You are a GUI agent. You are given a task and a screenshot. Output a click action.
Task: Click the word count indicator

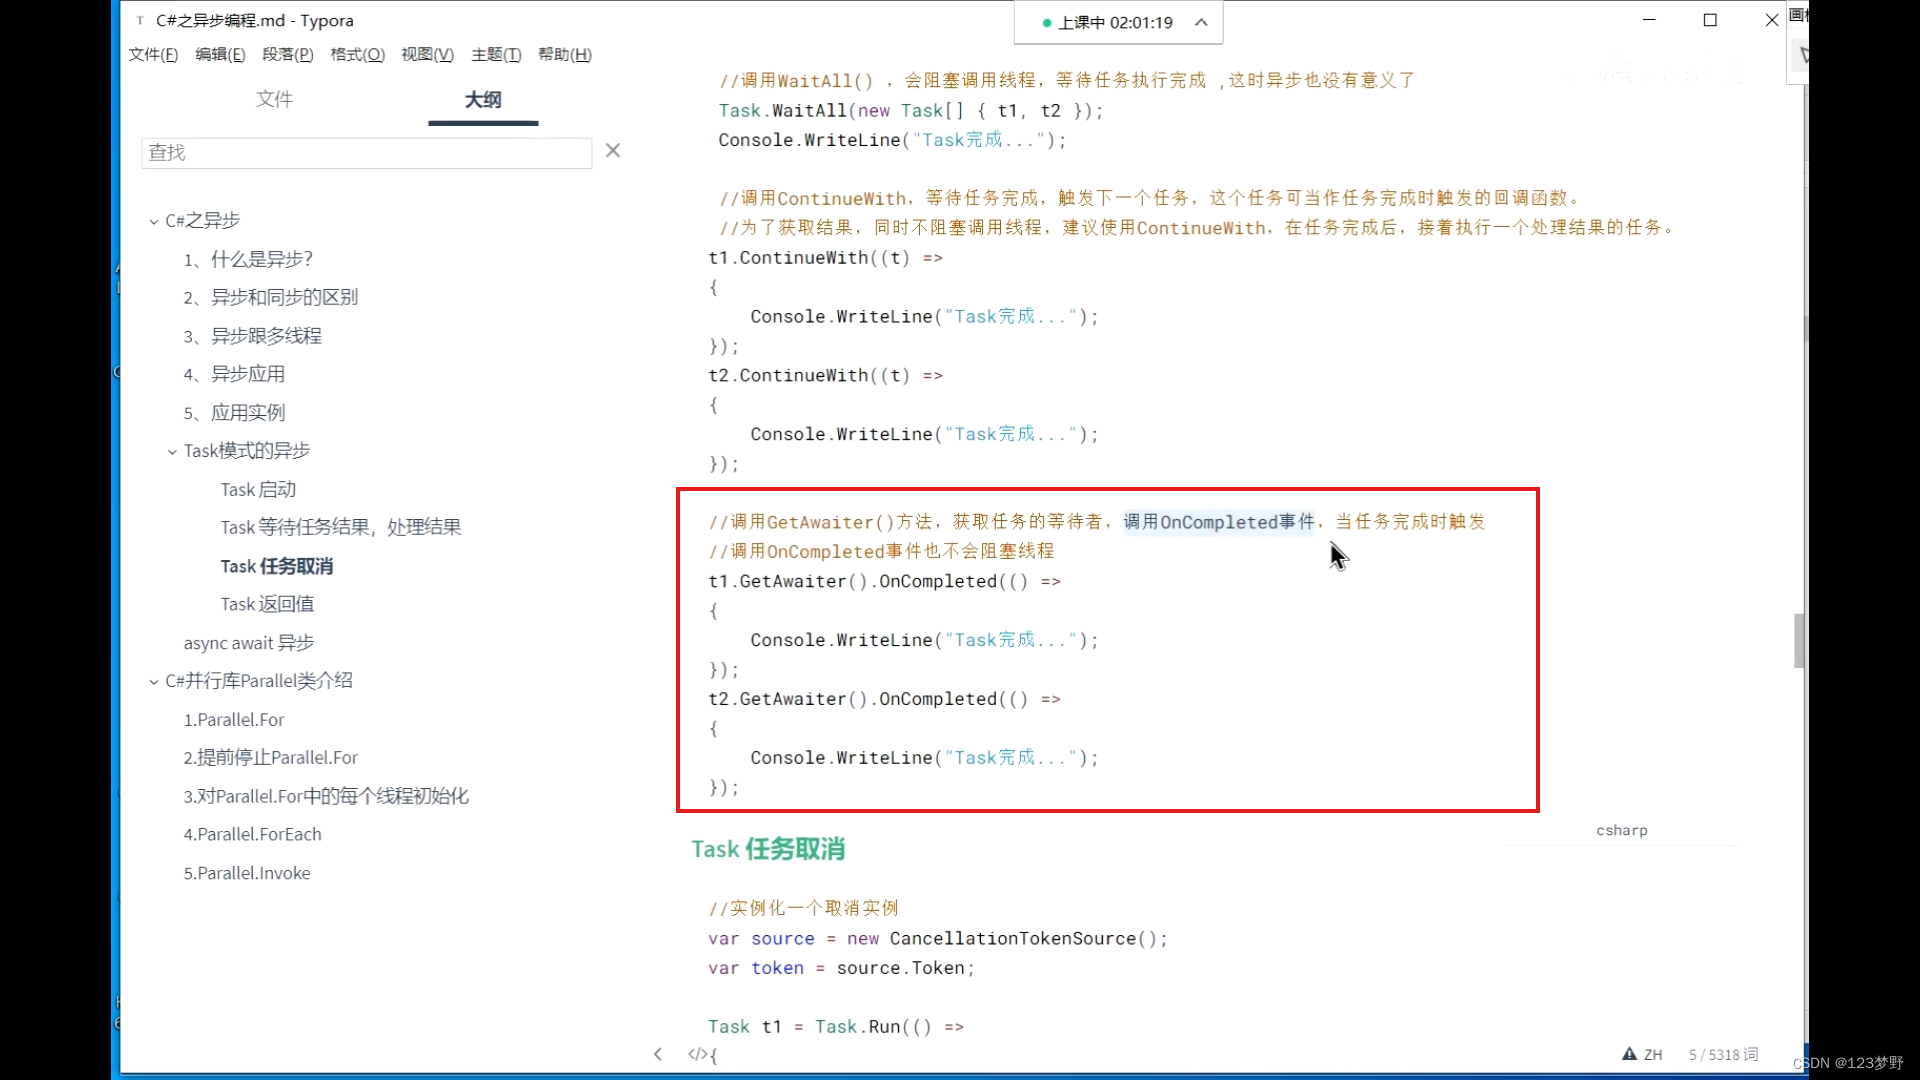click(1722, 1054)
